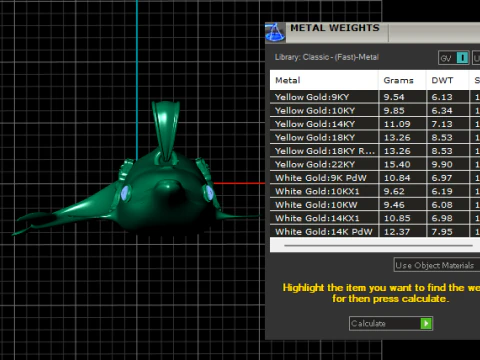Select the White Gold:14K PdW row
Image resolution: width=480 pixels, height=360 pixels.
(x=375, y=231)
